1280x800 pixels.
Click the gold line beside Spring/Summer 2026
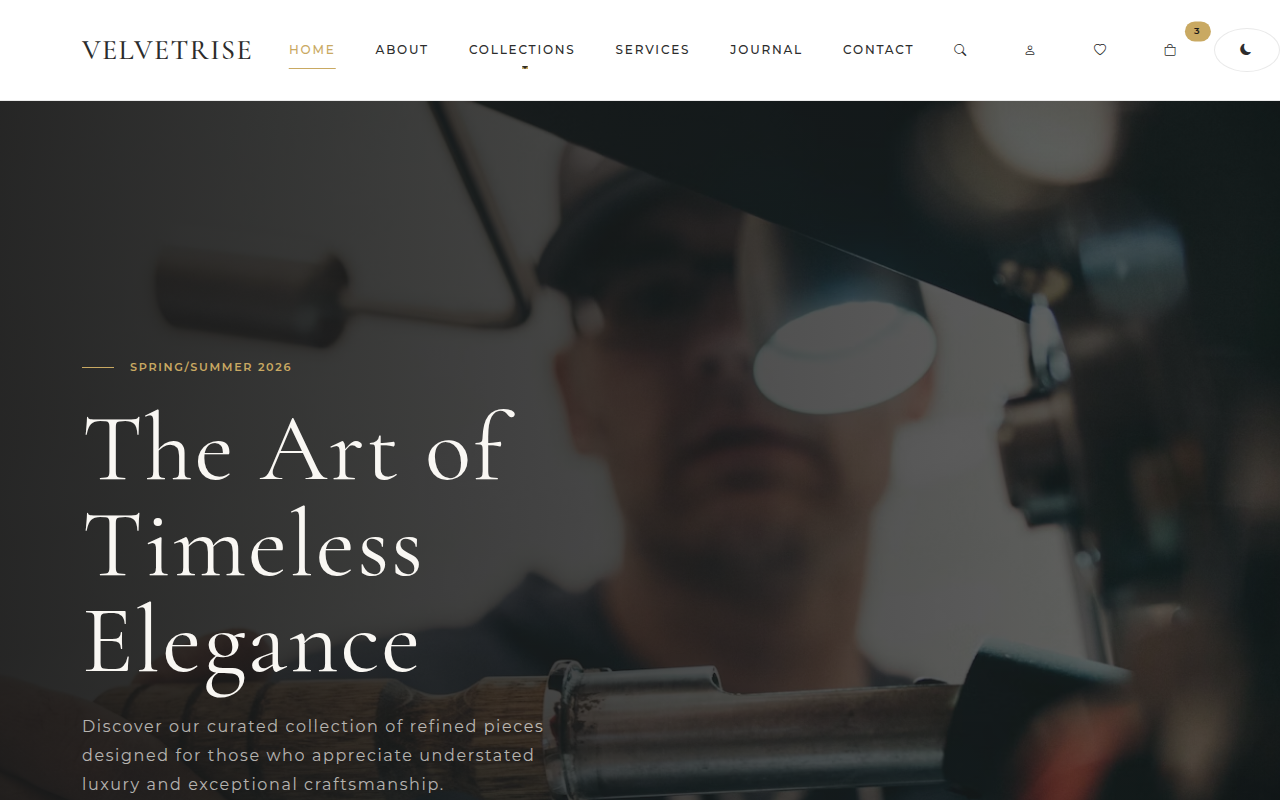tap(98, 367)
